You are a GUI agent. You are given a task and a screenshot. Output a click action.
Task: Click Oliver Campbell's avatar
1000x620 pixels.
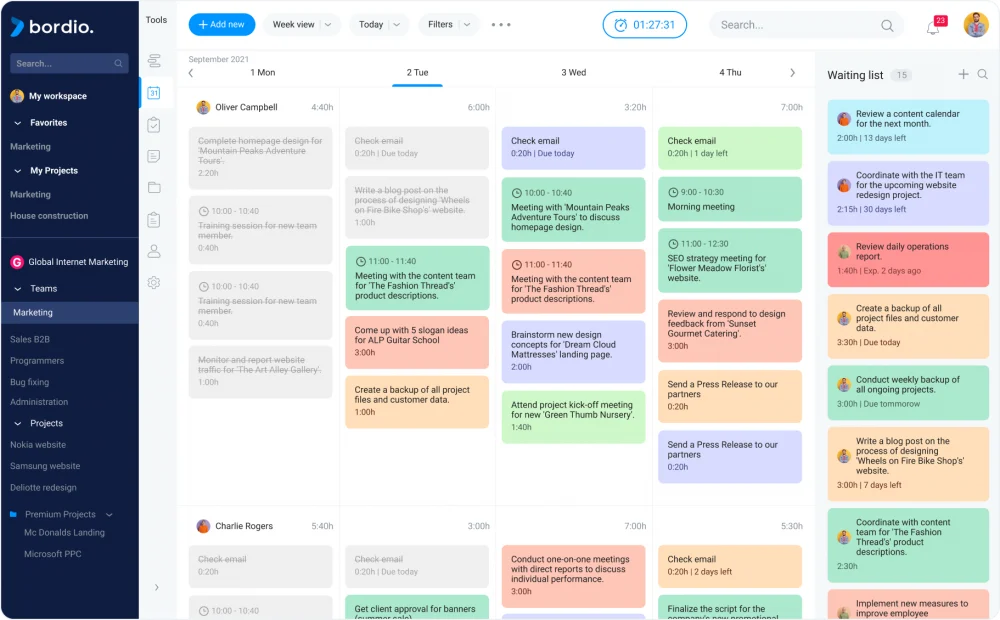tap(203, 107)
